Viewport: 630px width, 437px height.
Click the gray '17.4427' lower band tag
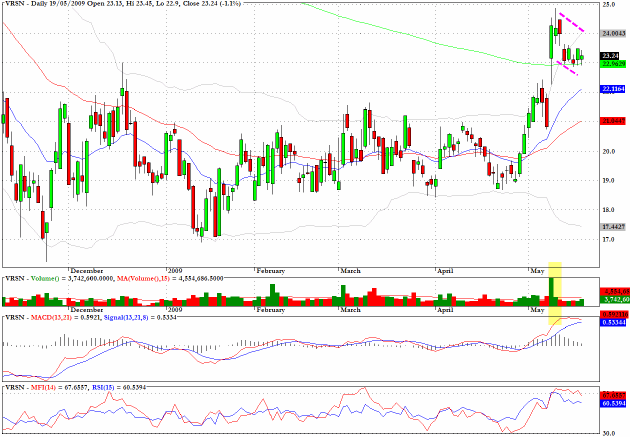click(613, 227)
